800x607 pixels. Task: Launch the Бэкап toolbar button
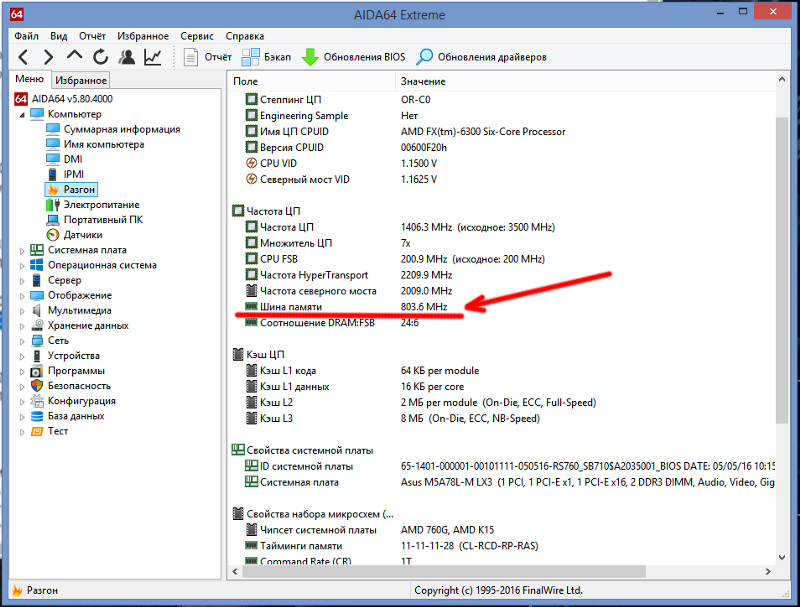(266, 57)
